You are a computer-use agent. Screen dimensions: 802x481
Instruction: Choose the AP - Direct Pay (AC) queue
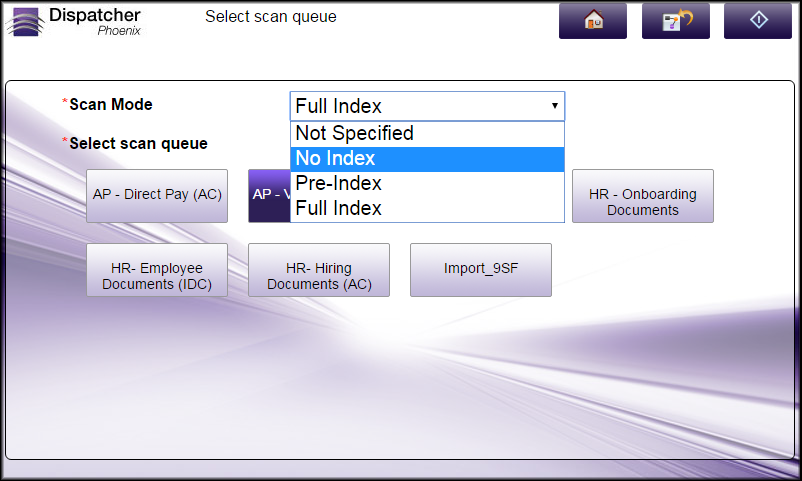[x=157, y=196]
